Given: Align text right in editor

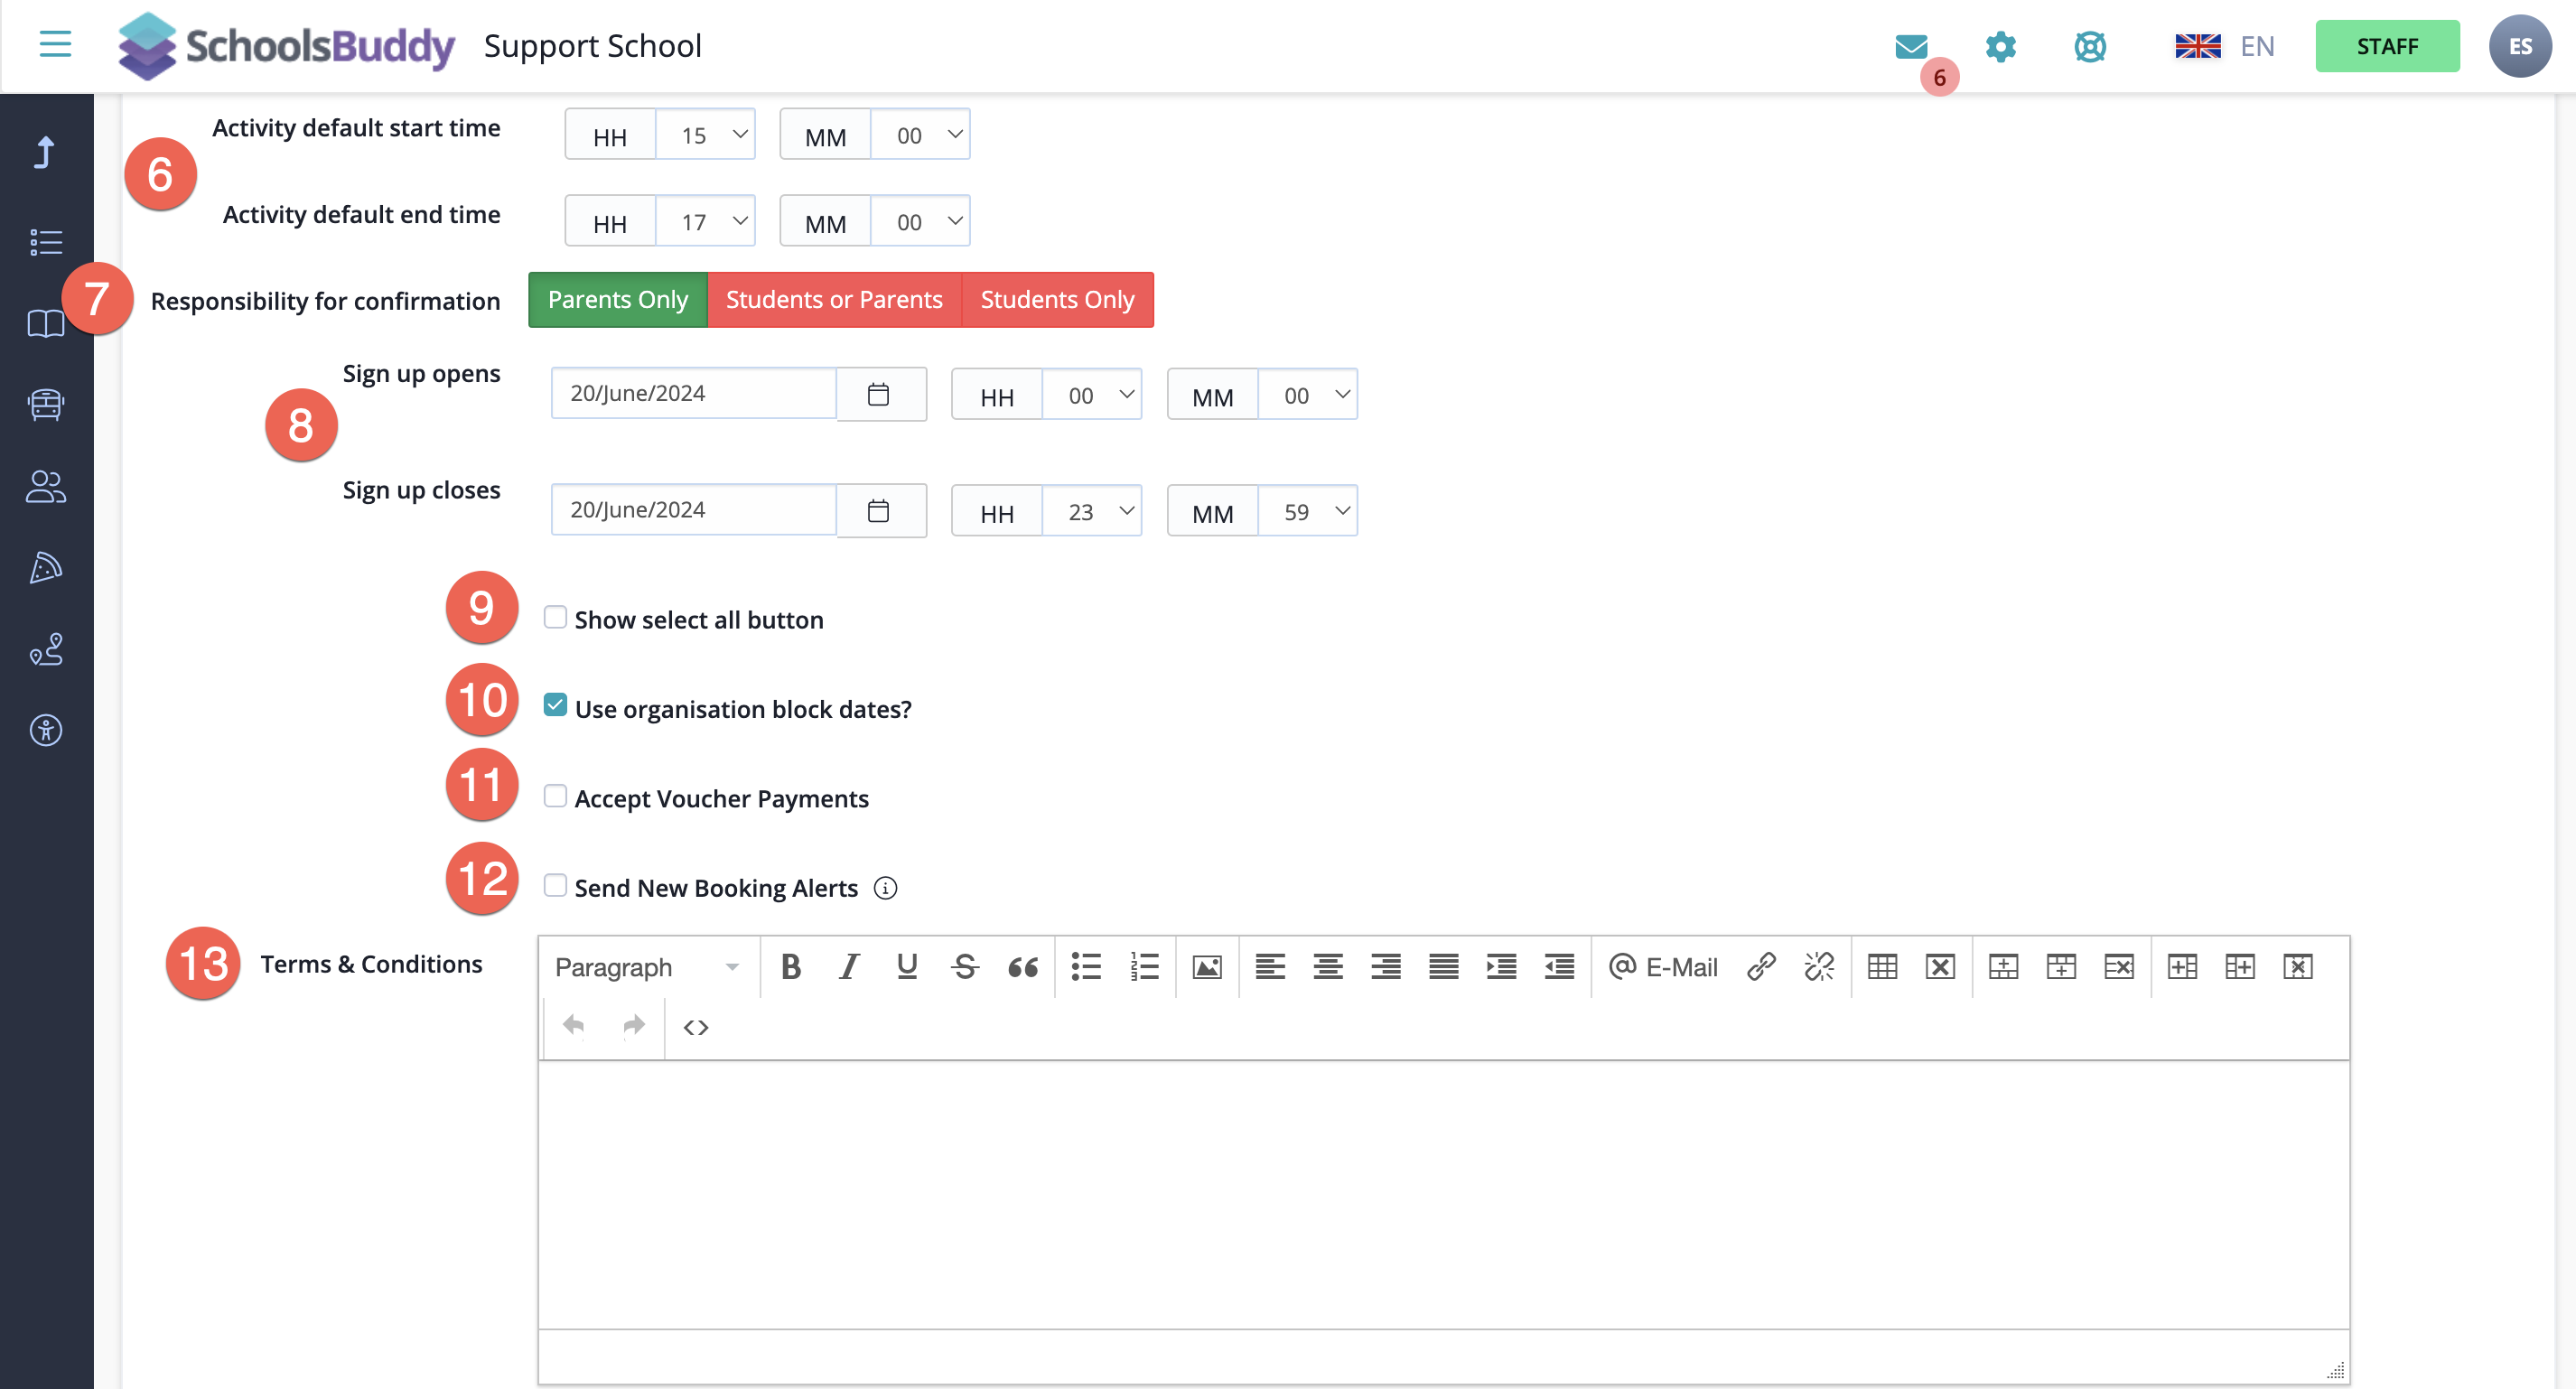Looking at the screenshot, I should (1386, 967).
